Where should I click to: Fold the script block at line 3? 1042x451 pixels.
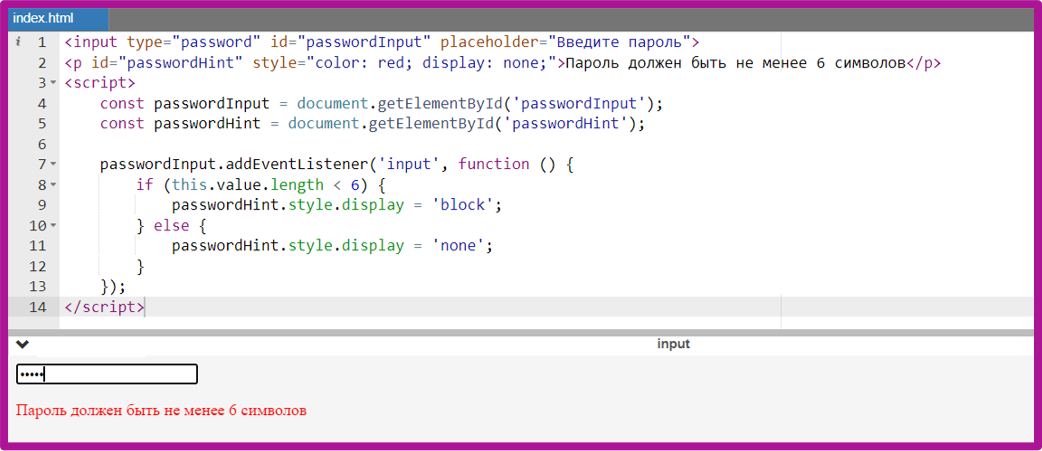[x=53, y=83]
